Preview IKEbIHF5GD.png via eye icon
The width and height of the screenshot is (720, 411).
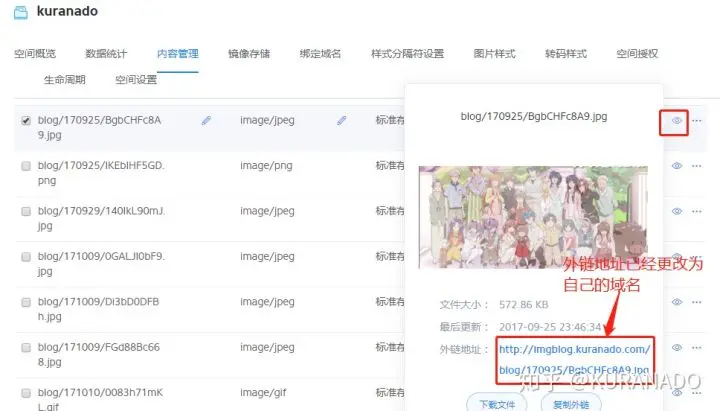(676, 166)
